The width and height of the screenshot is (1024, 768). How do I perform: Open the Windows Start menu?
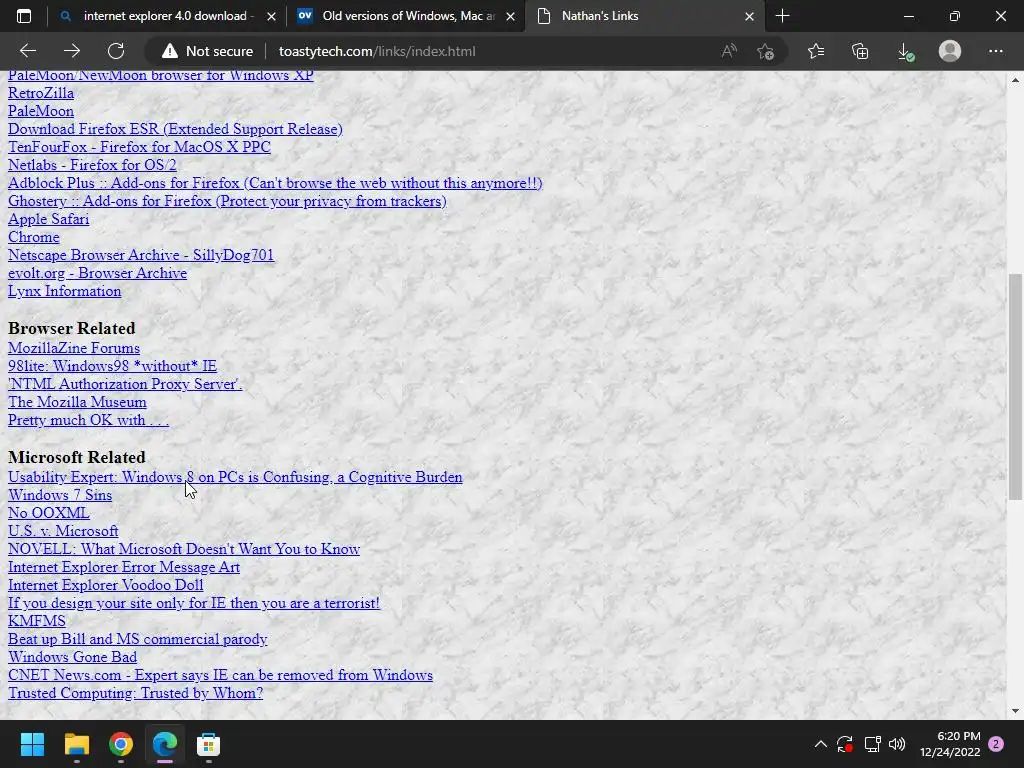click(x=32, y=744)
